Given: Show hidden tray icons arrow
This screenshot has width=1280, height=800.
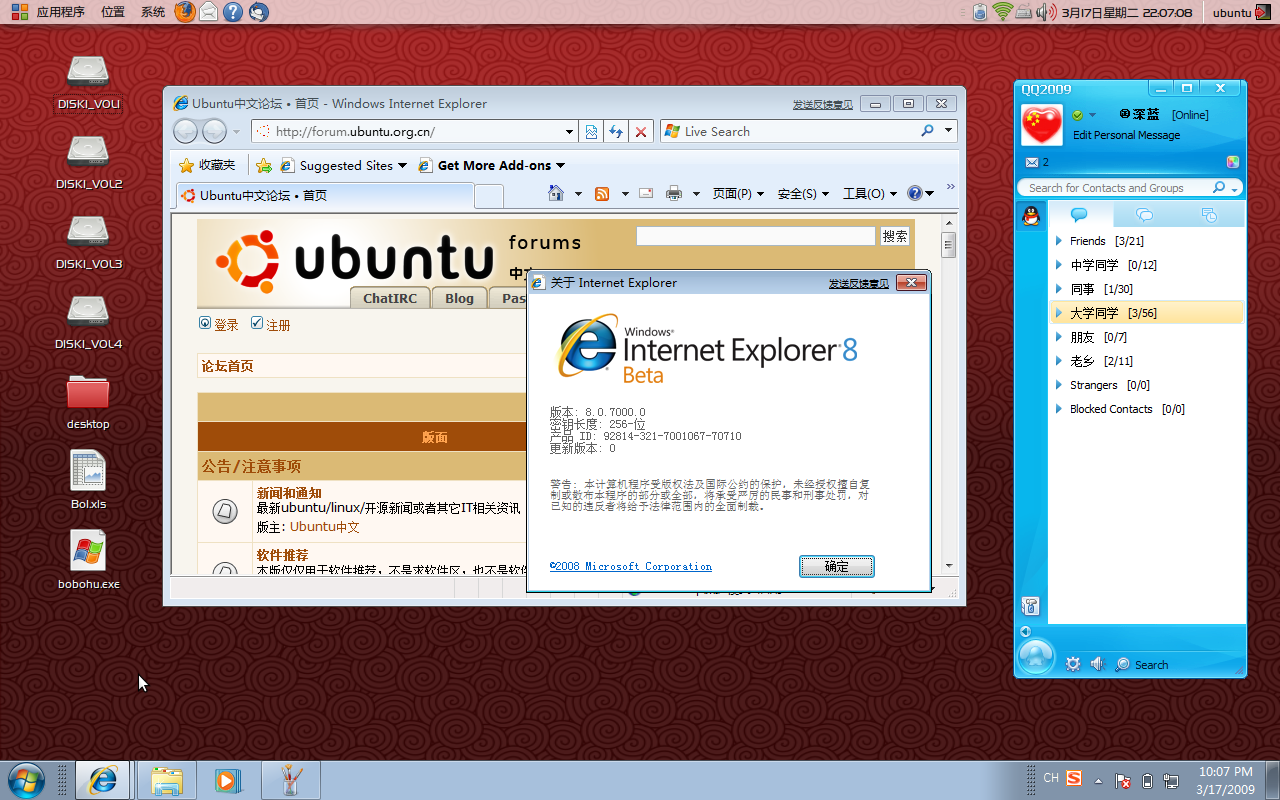Looking at the screenshot, I should click(1099, 780).
